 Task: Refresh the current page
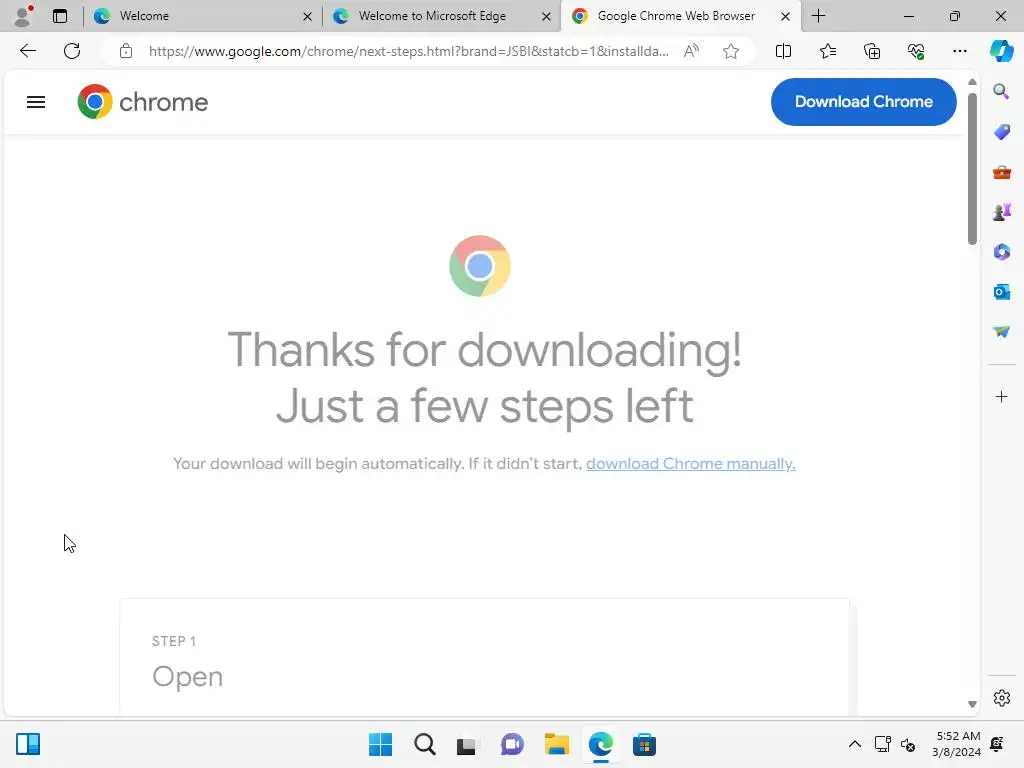point(72,51)
